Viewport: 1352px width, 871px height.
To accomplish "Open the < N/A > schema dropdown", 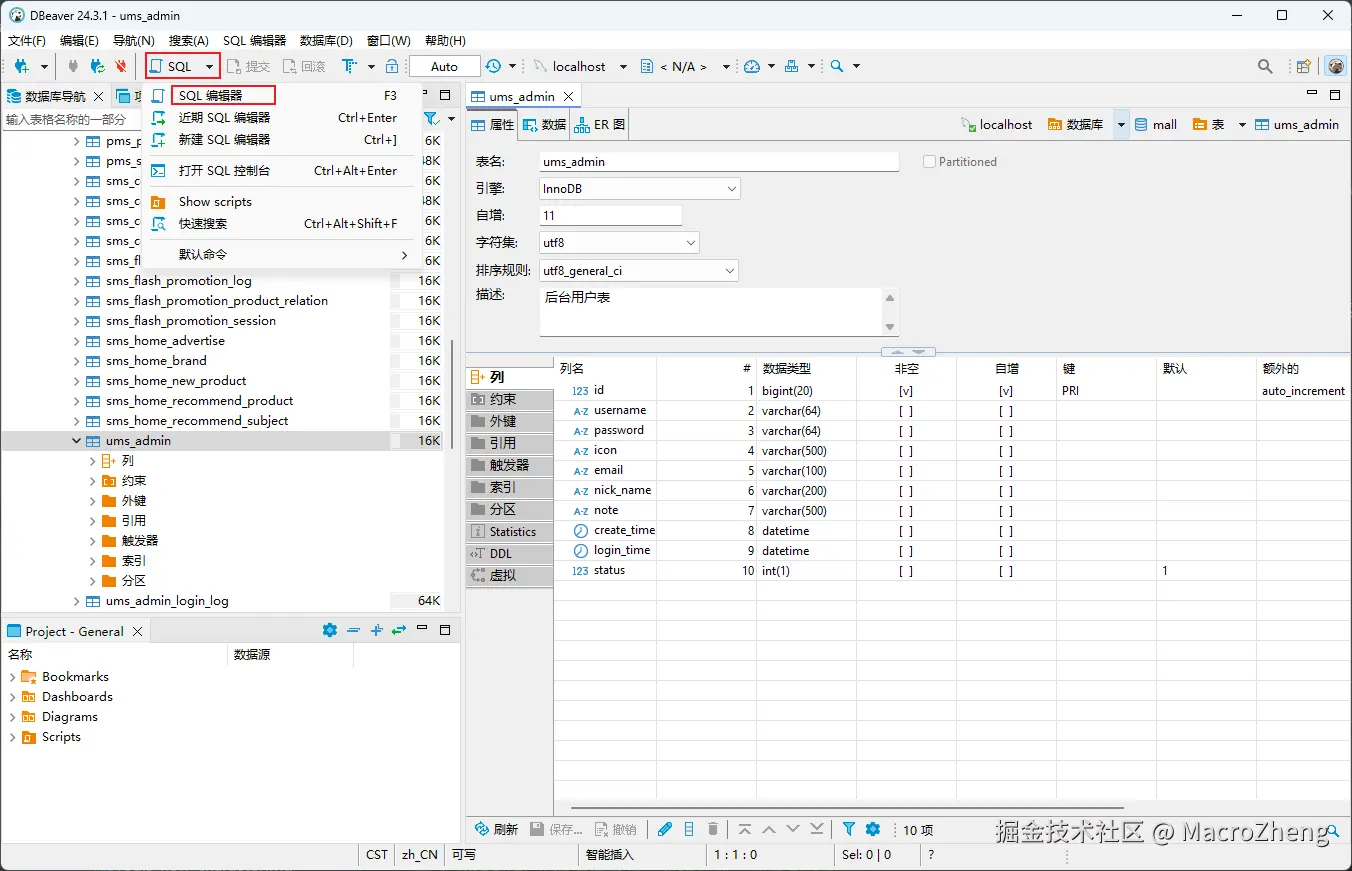I will pyautogui.click(x=726, y=67).
